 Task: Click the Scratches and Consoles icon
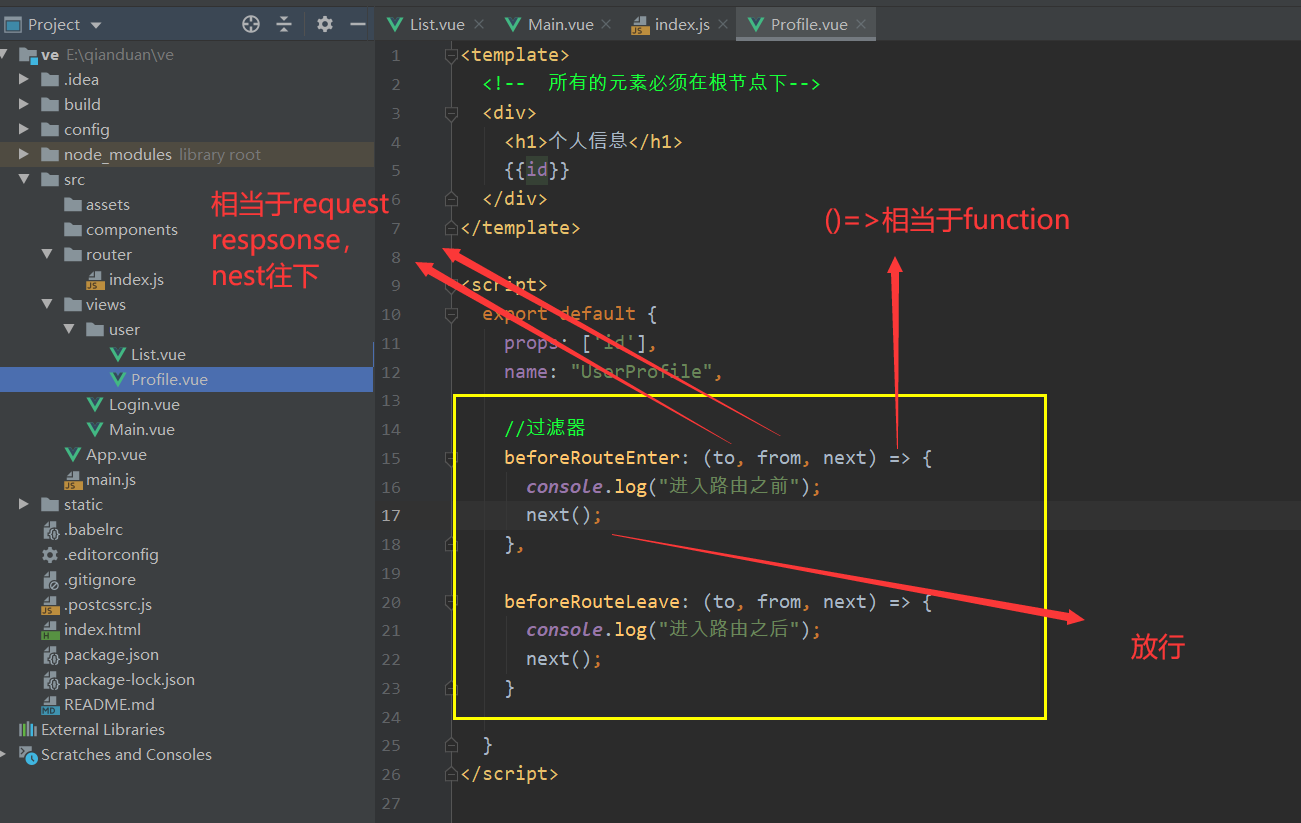click(27, 755)
